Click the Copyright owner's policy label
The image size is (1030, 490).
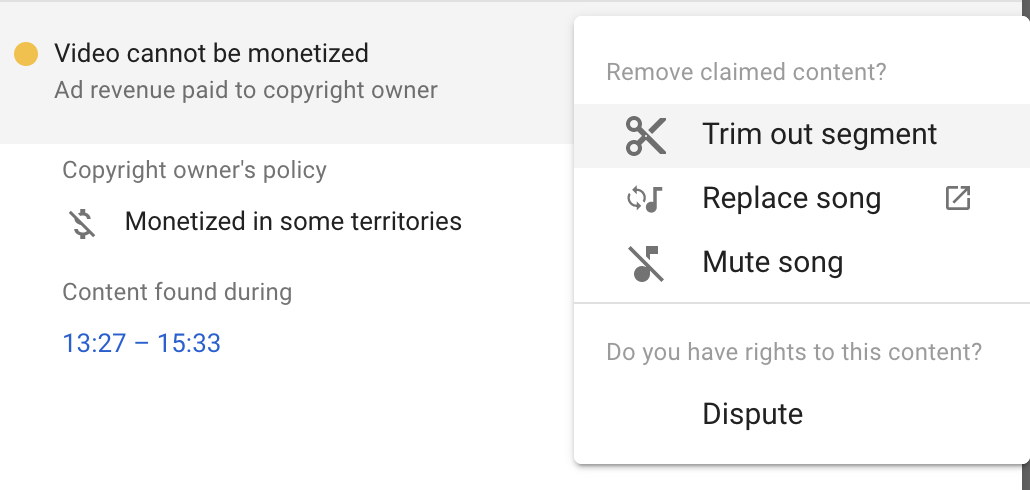point(194,170)
